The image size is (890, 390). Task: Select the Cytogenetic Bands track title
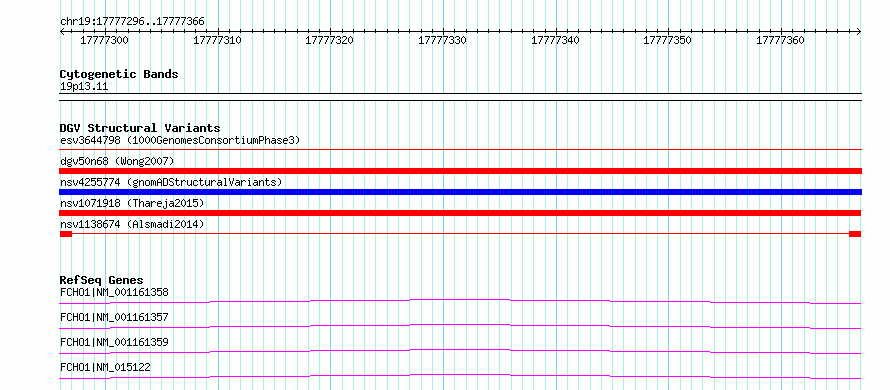pos(119,74)
